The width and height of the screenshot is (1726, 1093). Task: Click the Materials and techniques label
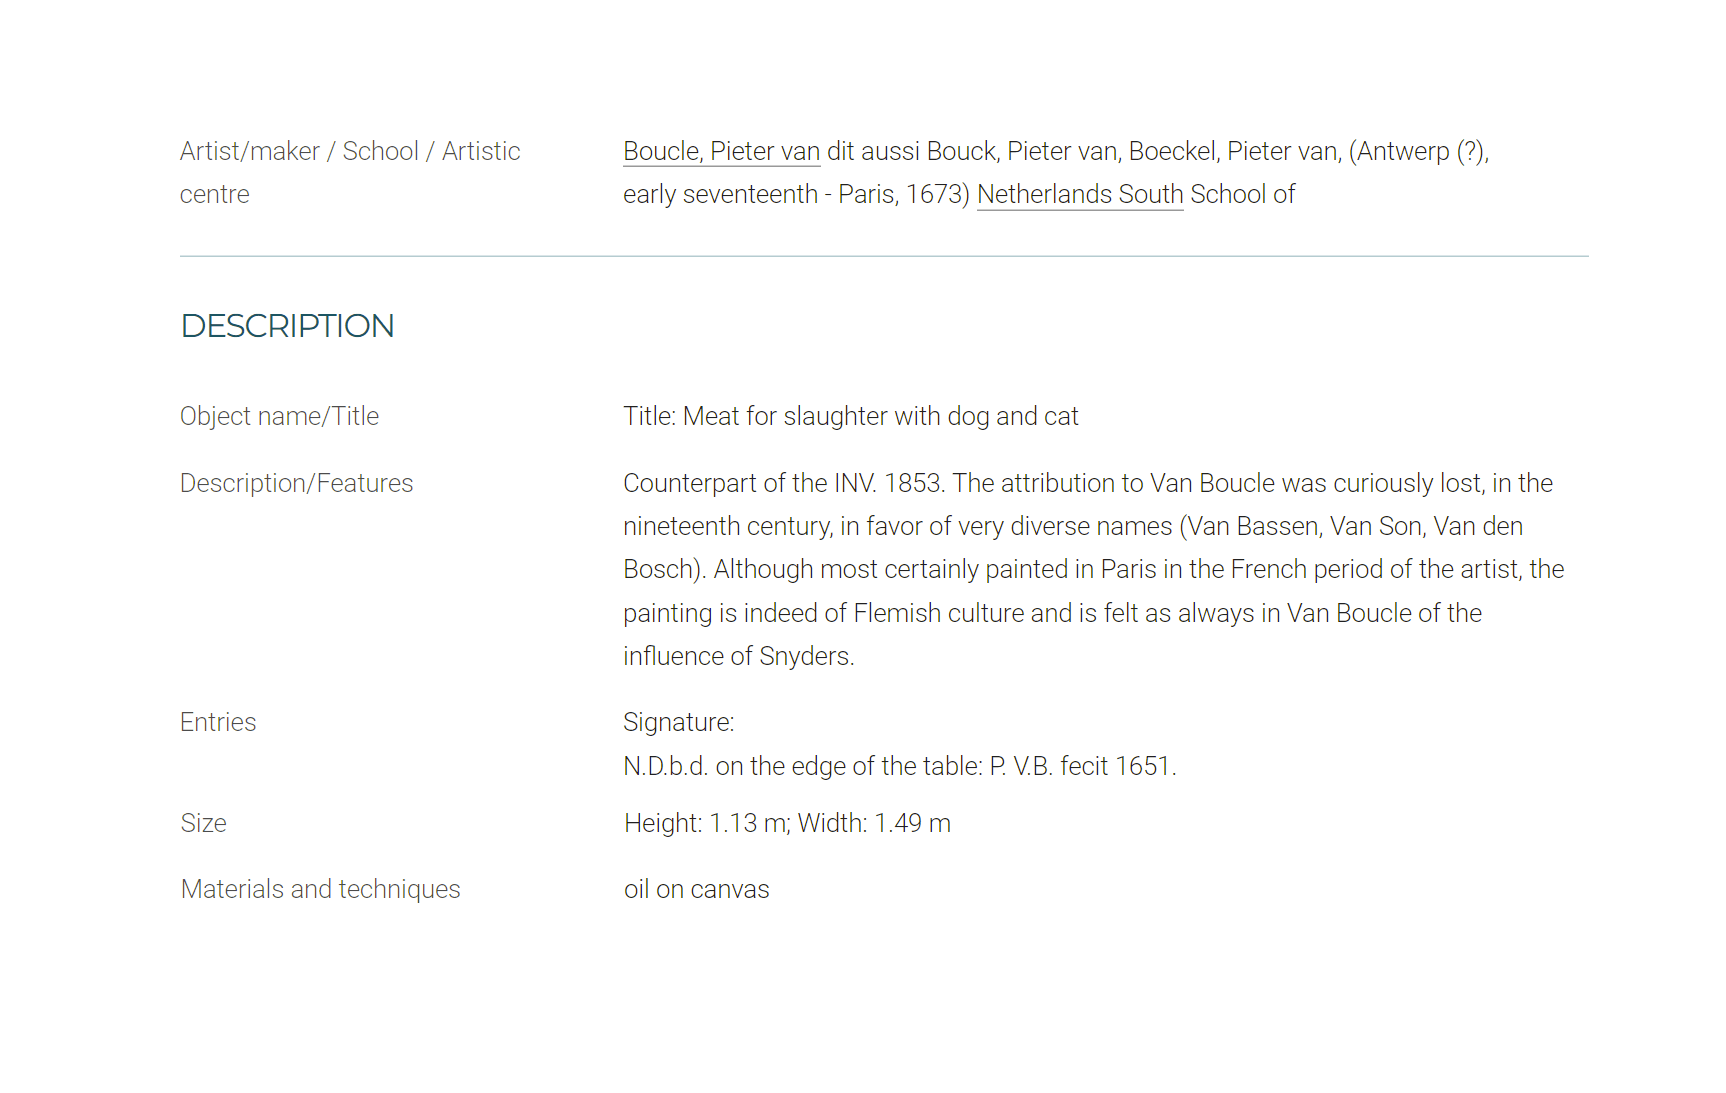click(321, 889)
